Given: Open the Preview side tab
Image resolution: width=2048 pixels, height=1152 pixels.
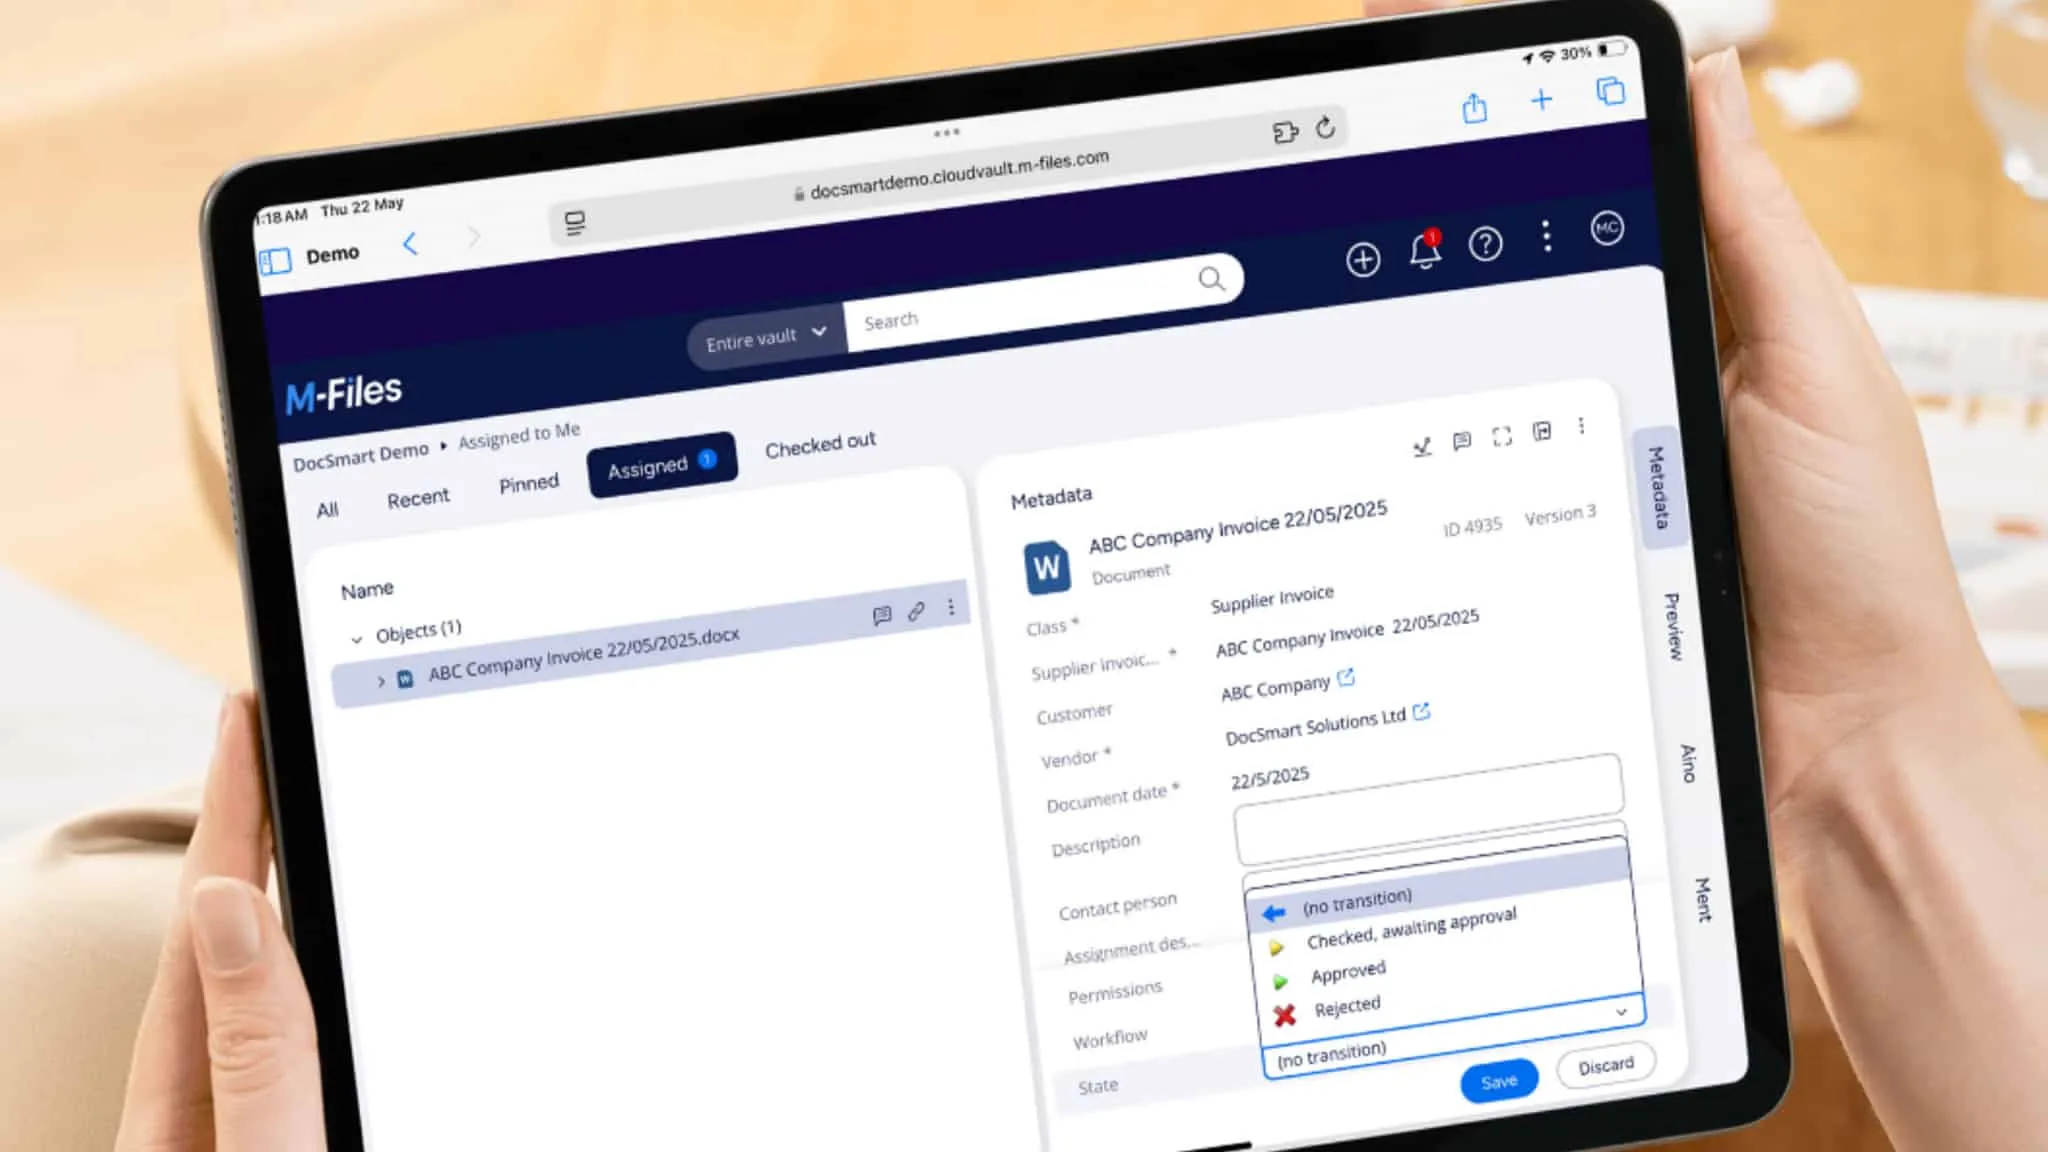Looking at the screenshot, I should (1673, 626).
